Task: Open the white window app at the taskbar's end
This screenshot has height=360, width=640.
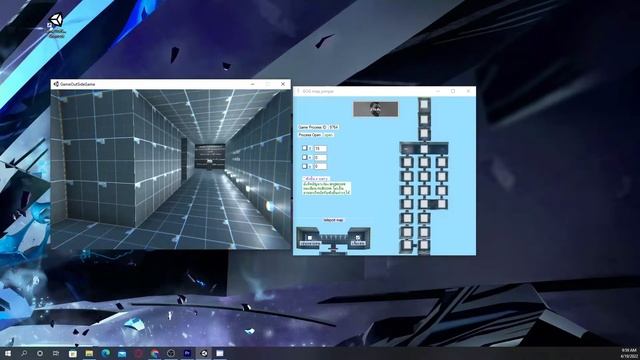Action: point(220,353)
